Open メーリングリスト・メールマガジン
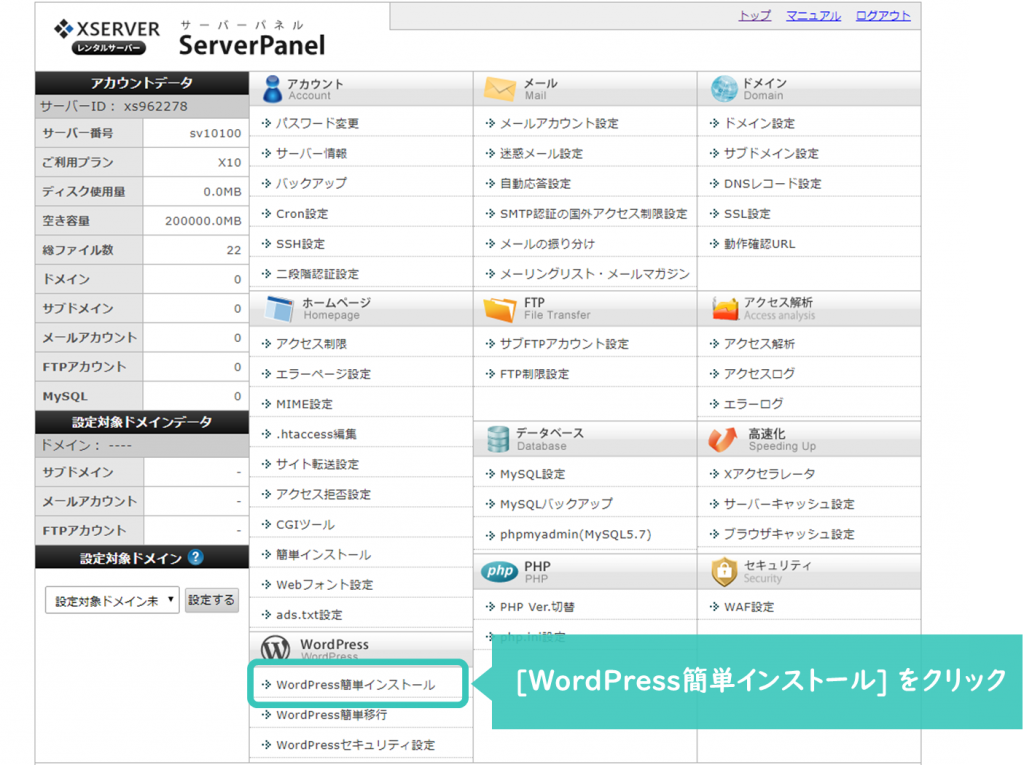The height and width of the screenshot is (765, 1024). 594,274
